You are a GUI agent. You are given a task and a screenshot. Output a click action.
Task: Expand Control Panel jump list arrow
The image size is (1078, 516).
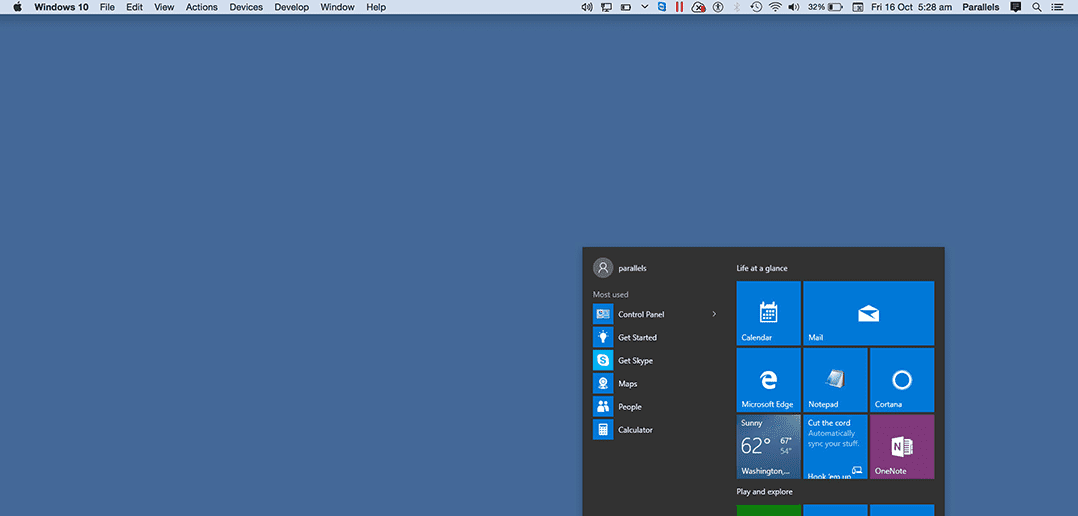[x=714, y=314]
